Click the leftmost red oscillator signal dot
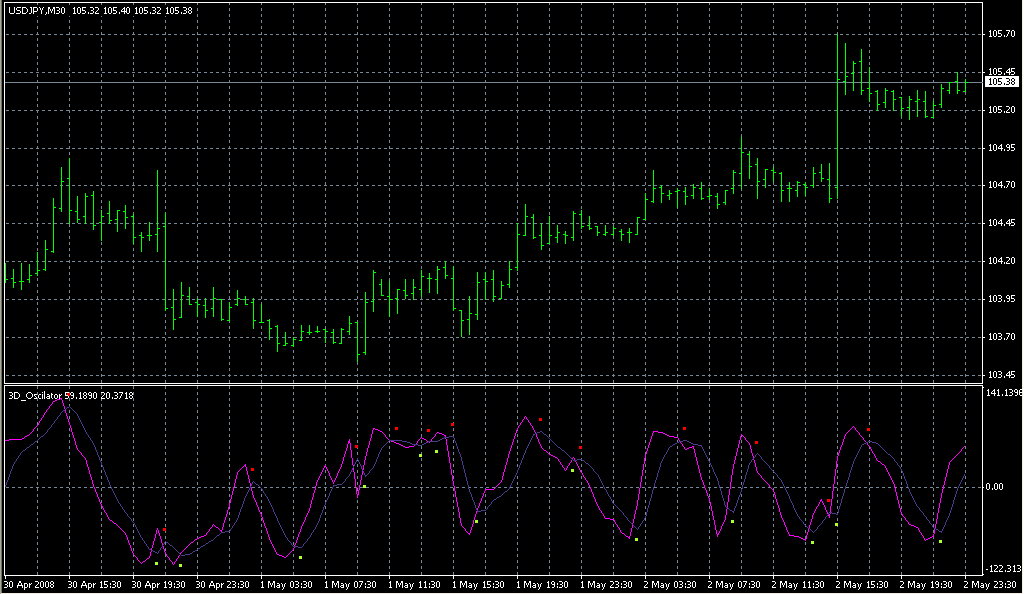The height and width of the screenshot is (594, 1024). [x=165, y=529]
